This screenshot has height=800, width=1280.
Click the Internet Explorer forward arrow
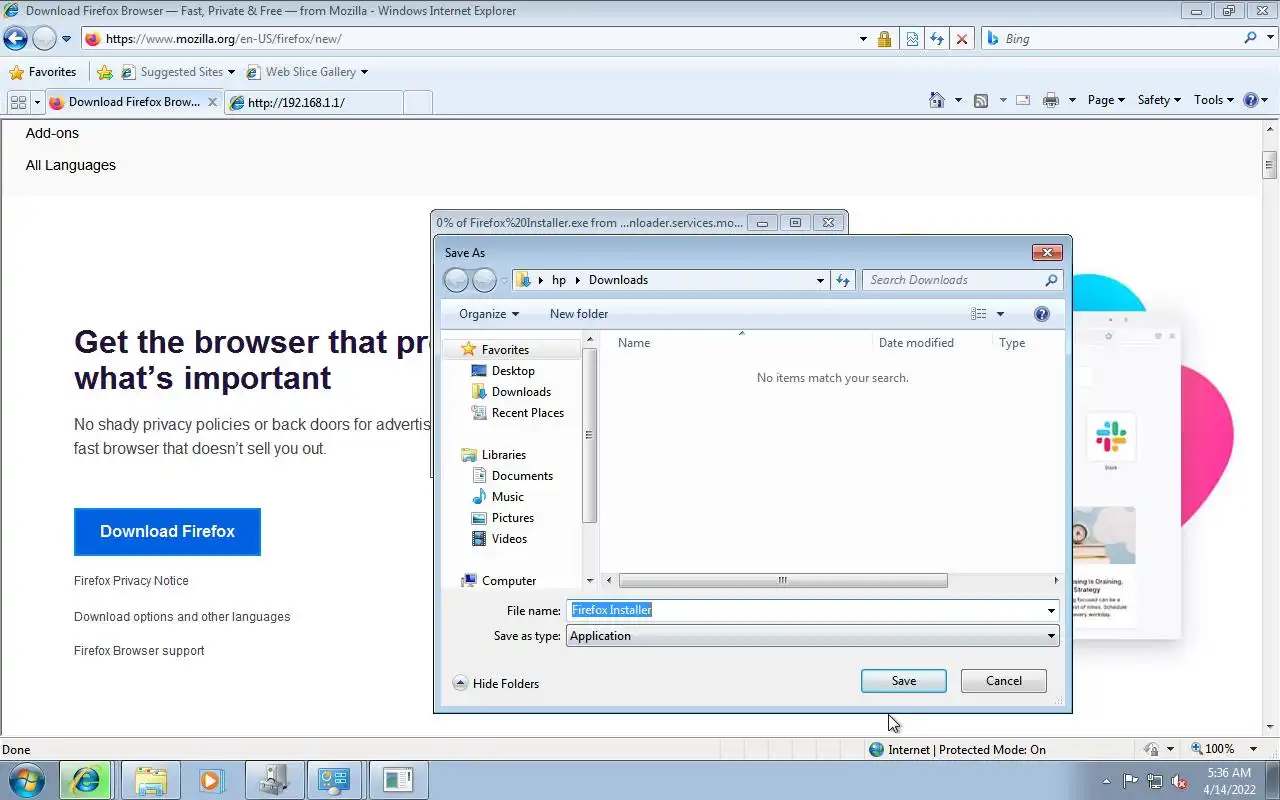44,39
